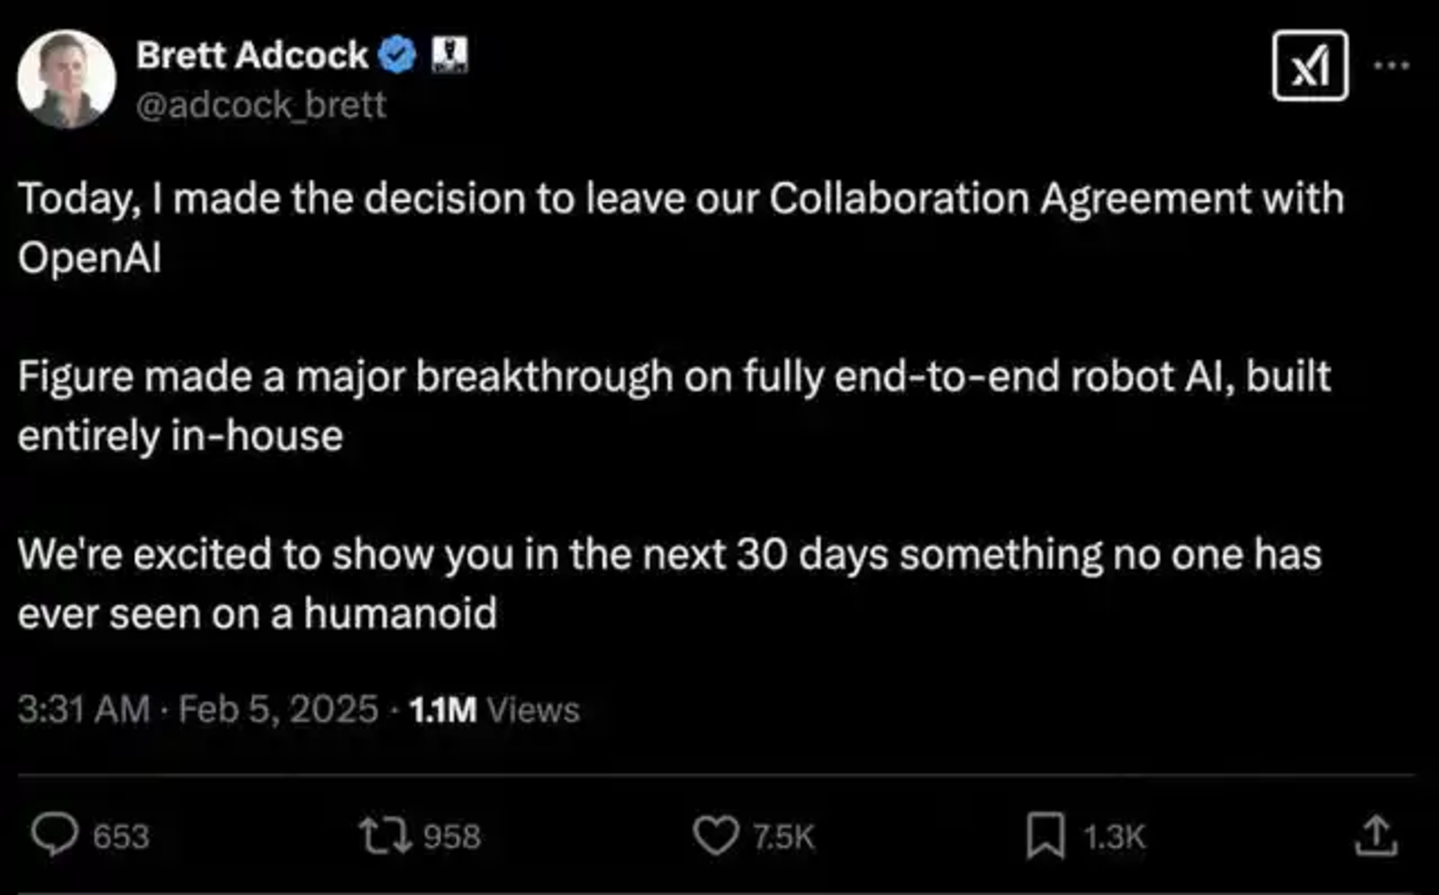Click the 958 reposts count
Image resolution: width=1439 pixels, height=895 pixels.
coord(452,836)
